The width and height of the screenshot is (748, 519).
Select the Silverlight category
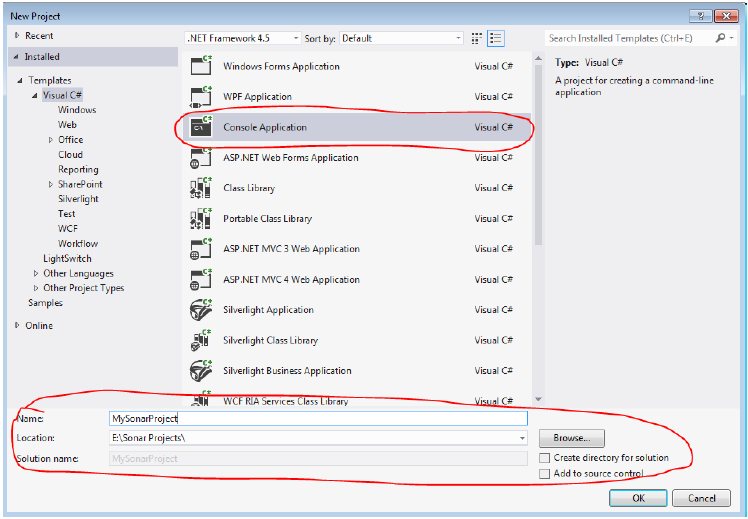coord(78,199)
